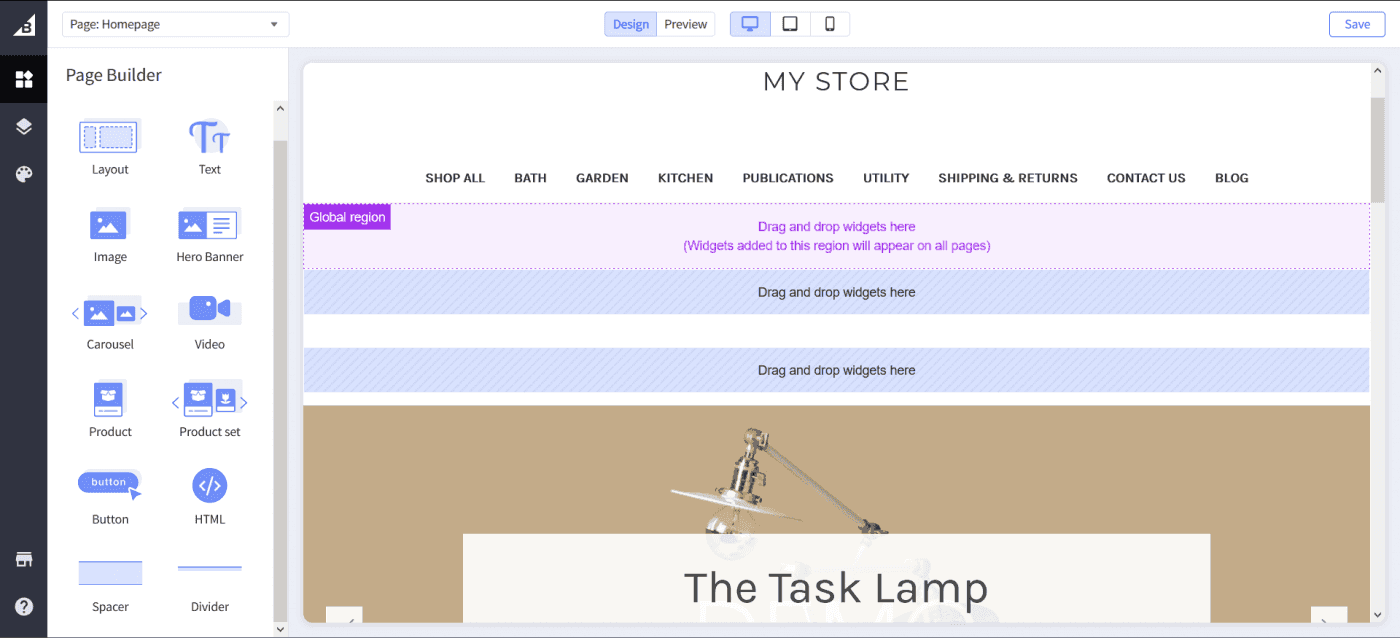Click scroll down arrow in widget panel
The width and height of the screenshot is (1400, 638).
coord(280,629)
